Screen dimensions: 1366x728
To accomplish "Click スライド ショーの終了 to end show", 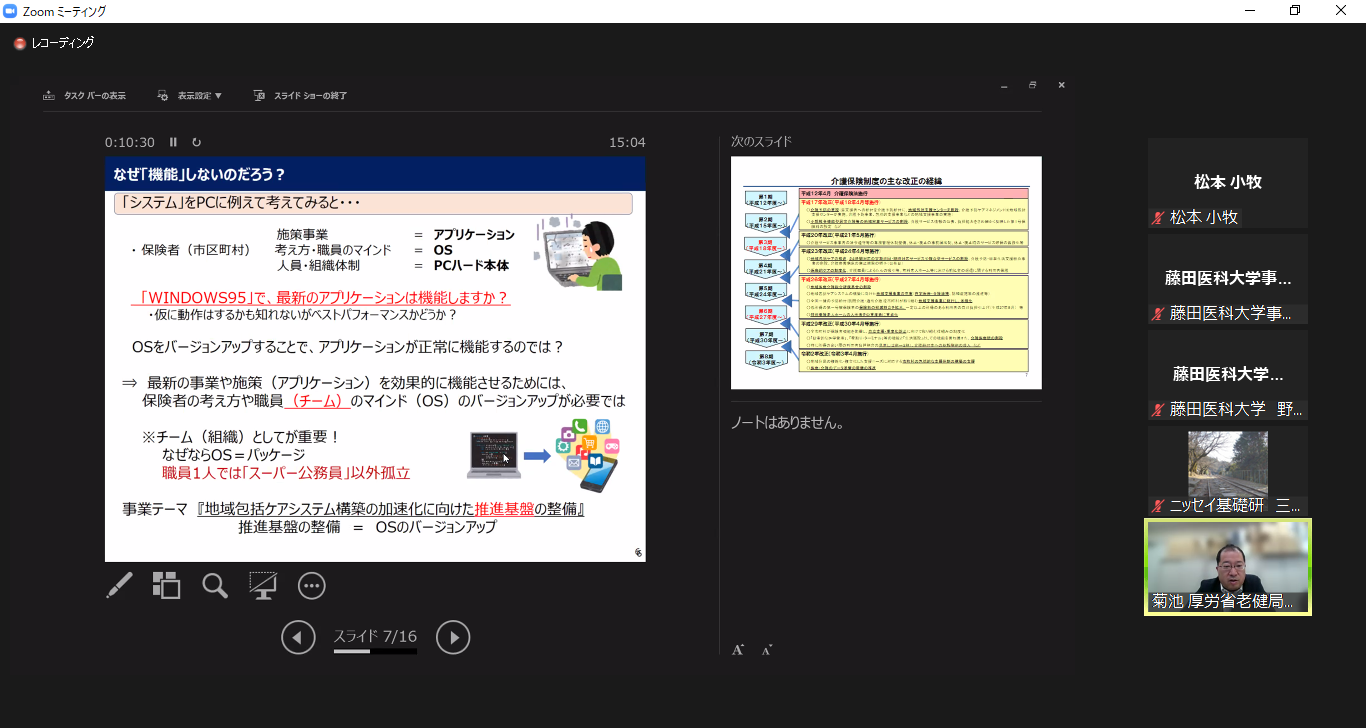I will point(301,96).
